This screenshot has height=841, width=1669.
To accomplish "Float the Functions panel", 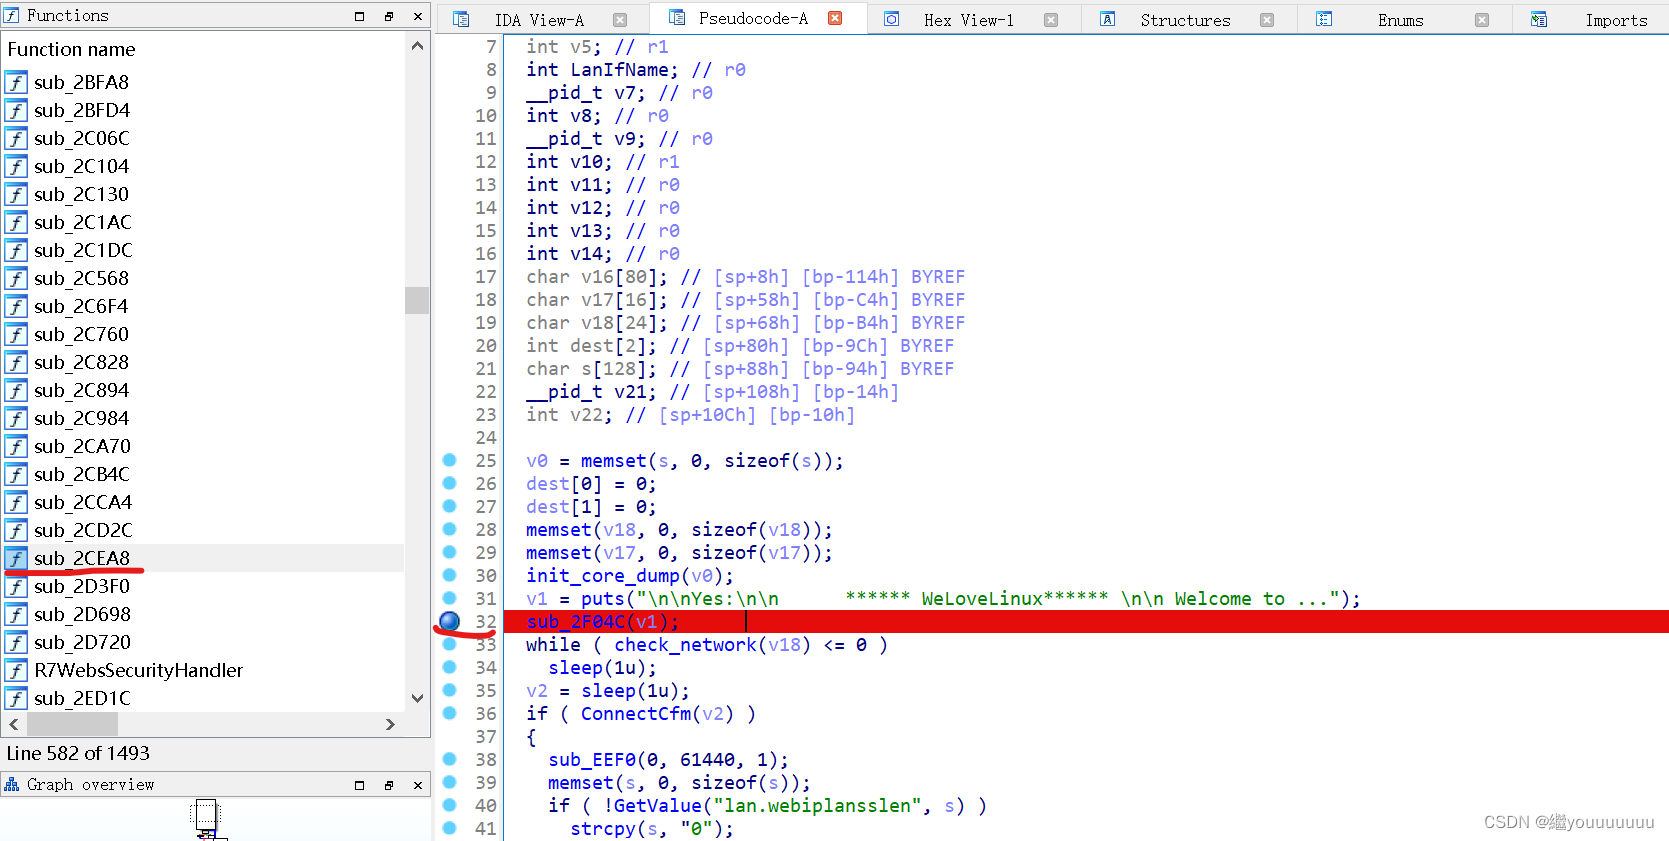I will [389, 16].
